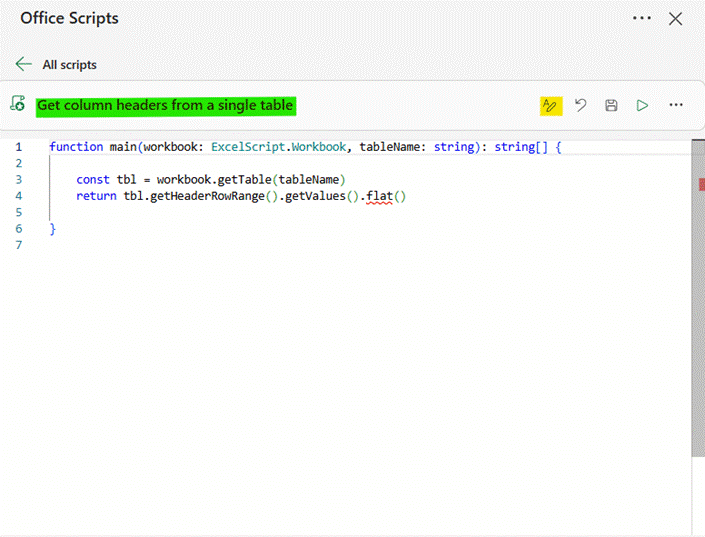
Task: Click line number 1 in the gutter
Action: [19, 147]
